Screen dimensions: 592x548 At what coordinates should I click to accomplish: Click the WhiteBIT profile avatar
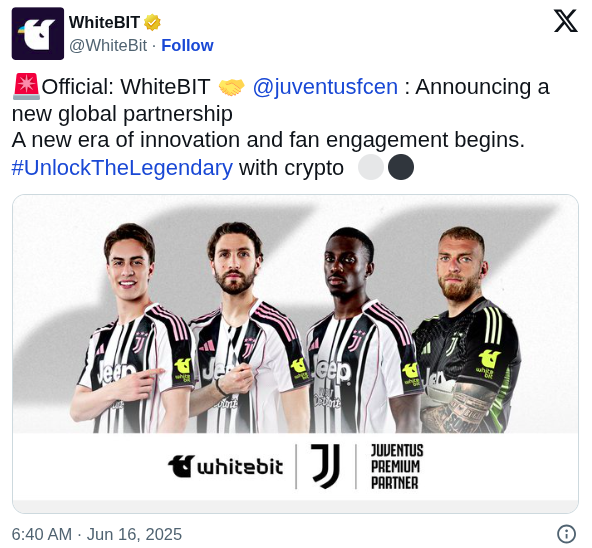tap(38, 34)
